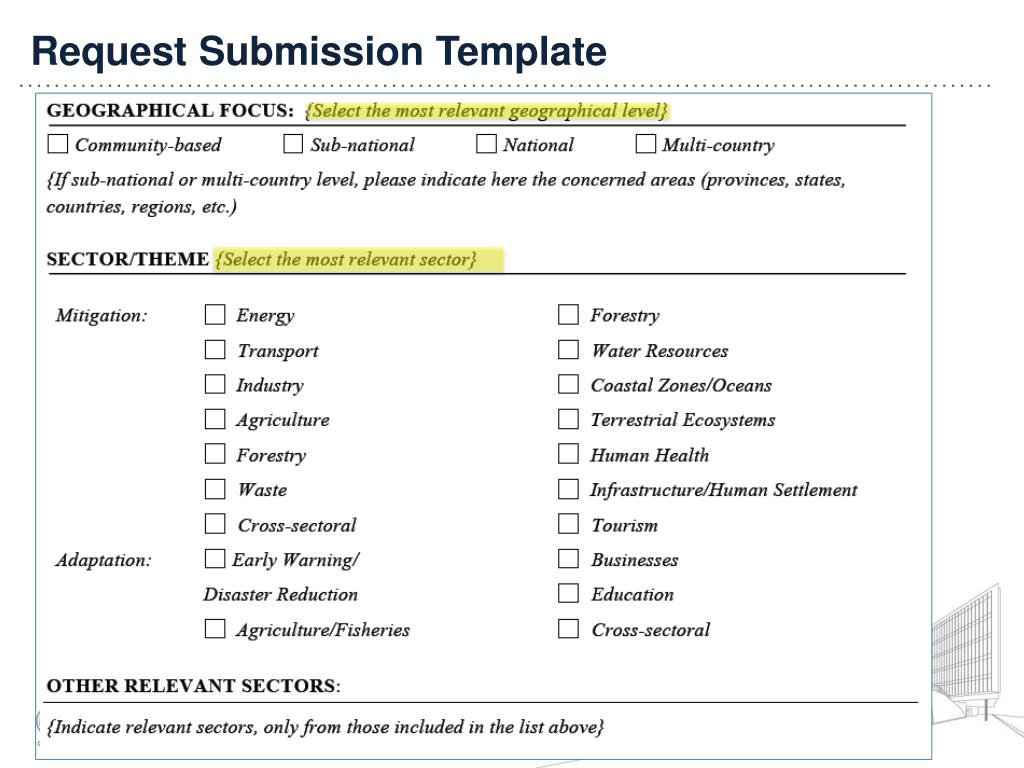Enable the Terrestrial Ecosystems option
This screenshot has height=768, width=1024.
click(568, 419)
